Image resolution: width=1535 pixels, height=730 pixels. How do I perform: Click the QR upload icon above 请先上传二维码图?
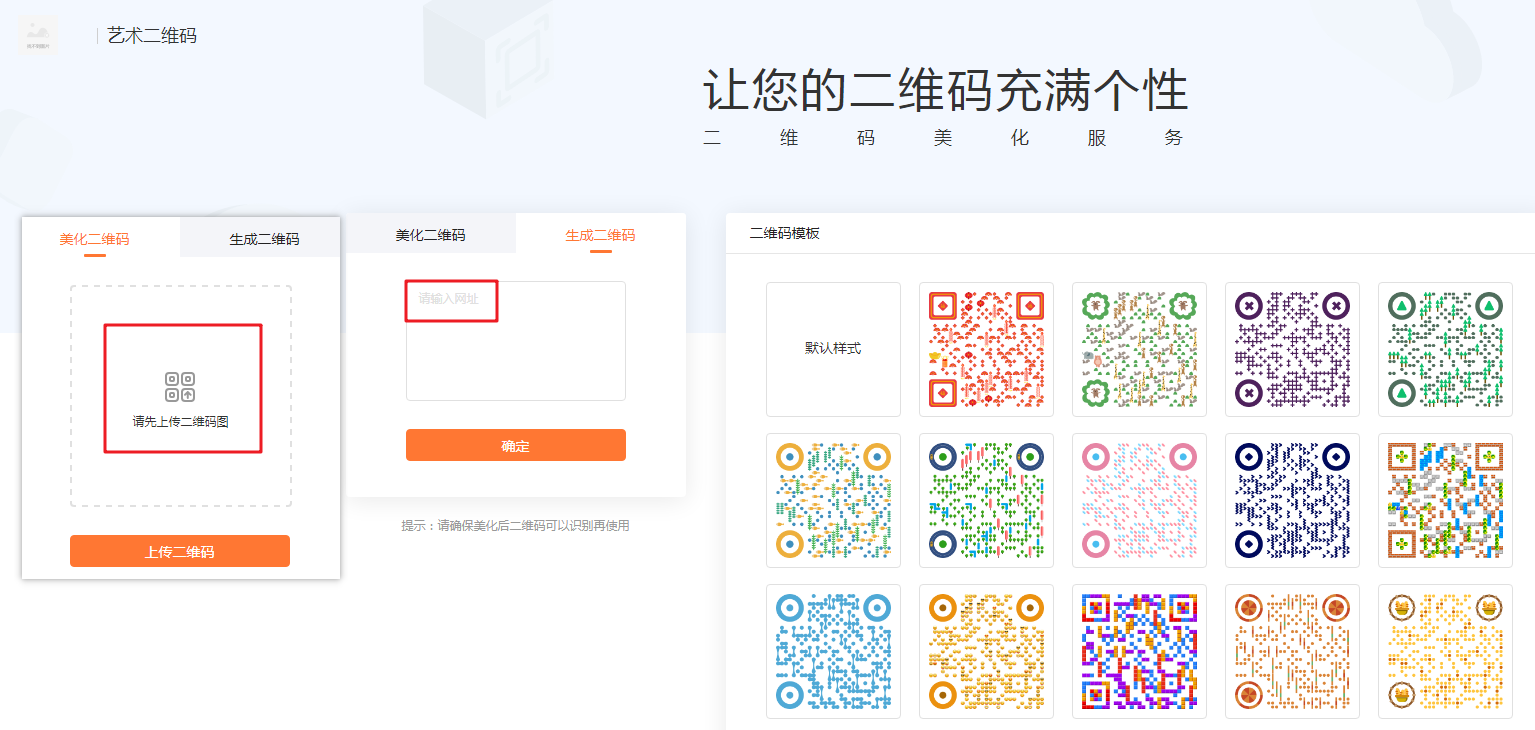pos(180,387)
